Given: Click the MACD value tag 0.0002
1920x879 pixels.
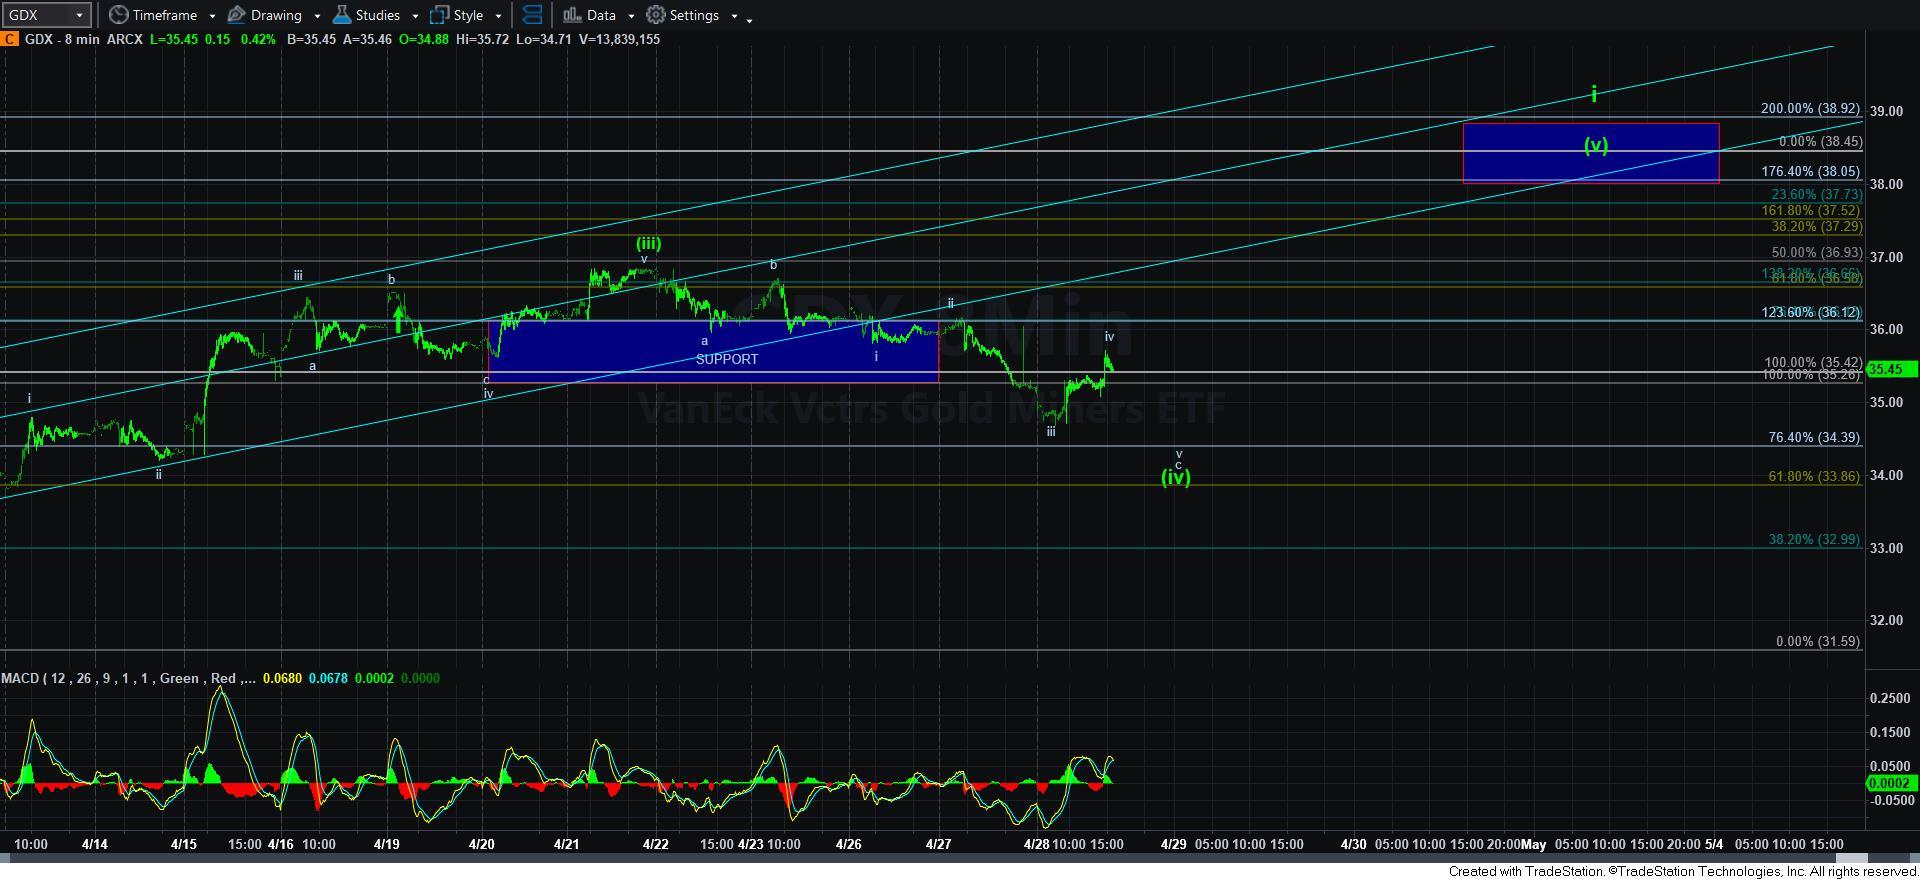Looking at the screenshot, I should 1892,783.
